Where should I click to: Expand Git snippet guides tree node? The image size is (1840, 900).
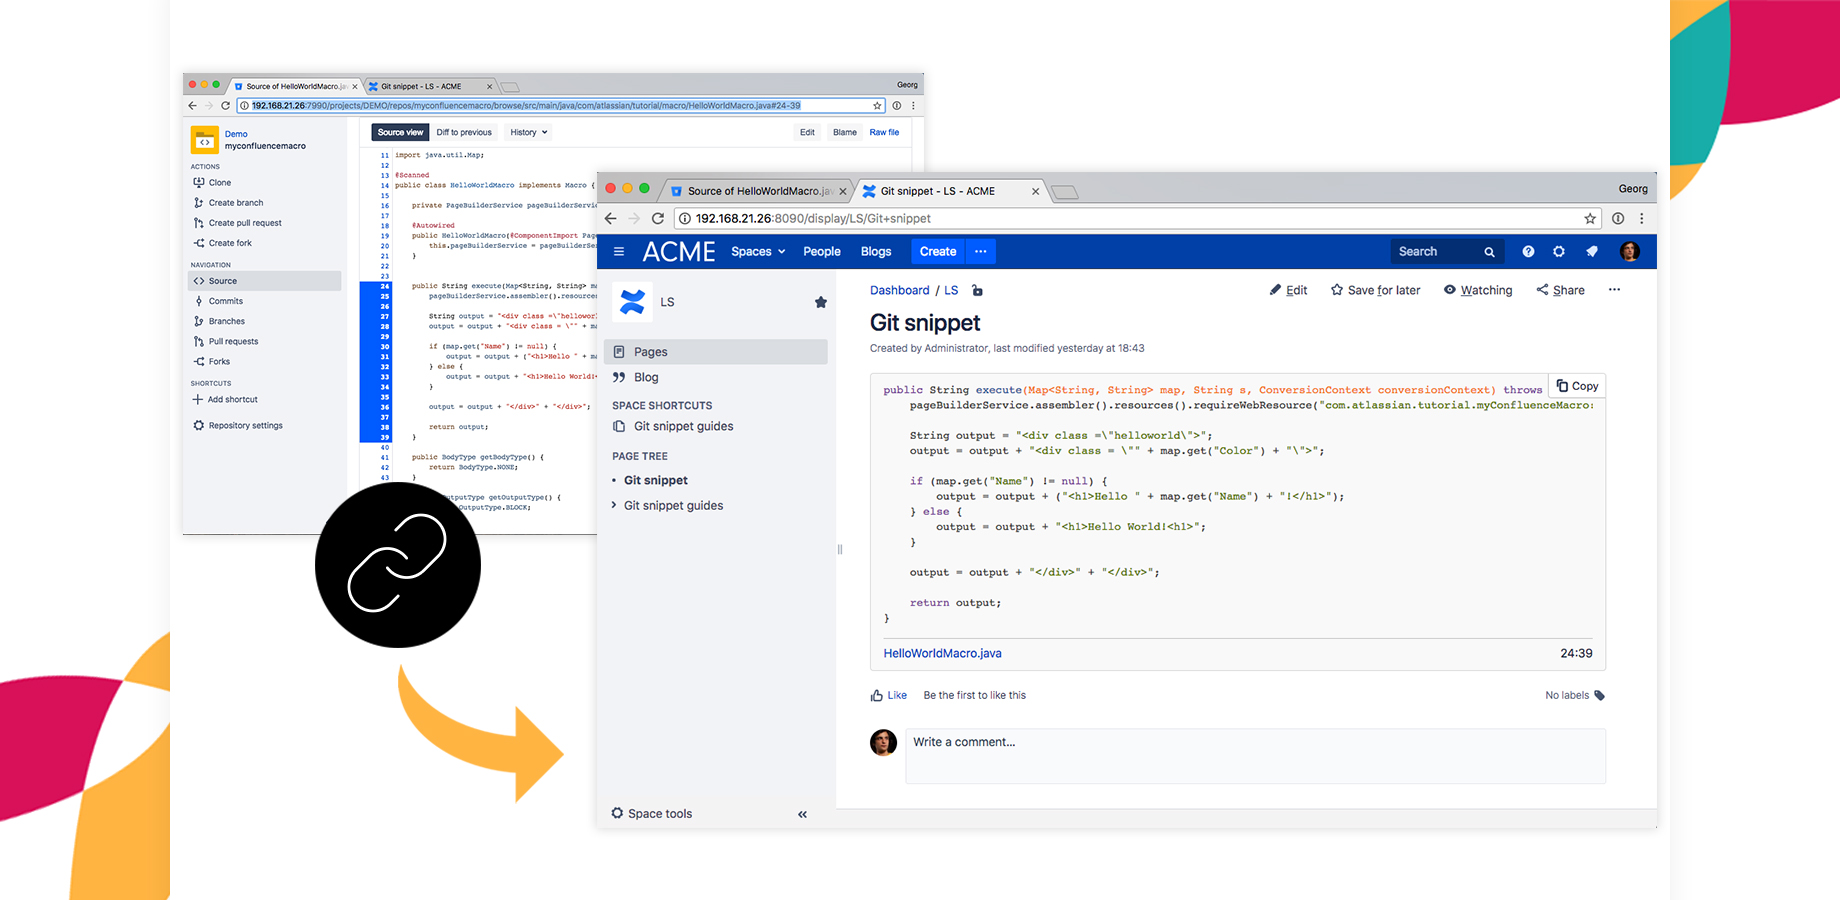point(614,505)
